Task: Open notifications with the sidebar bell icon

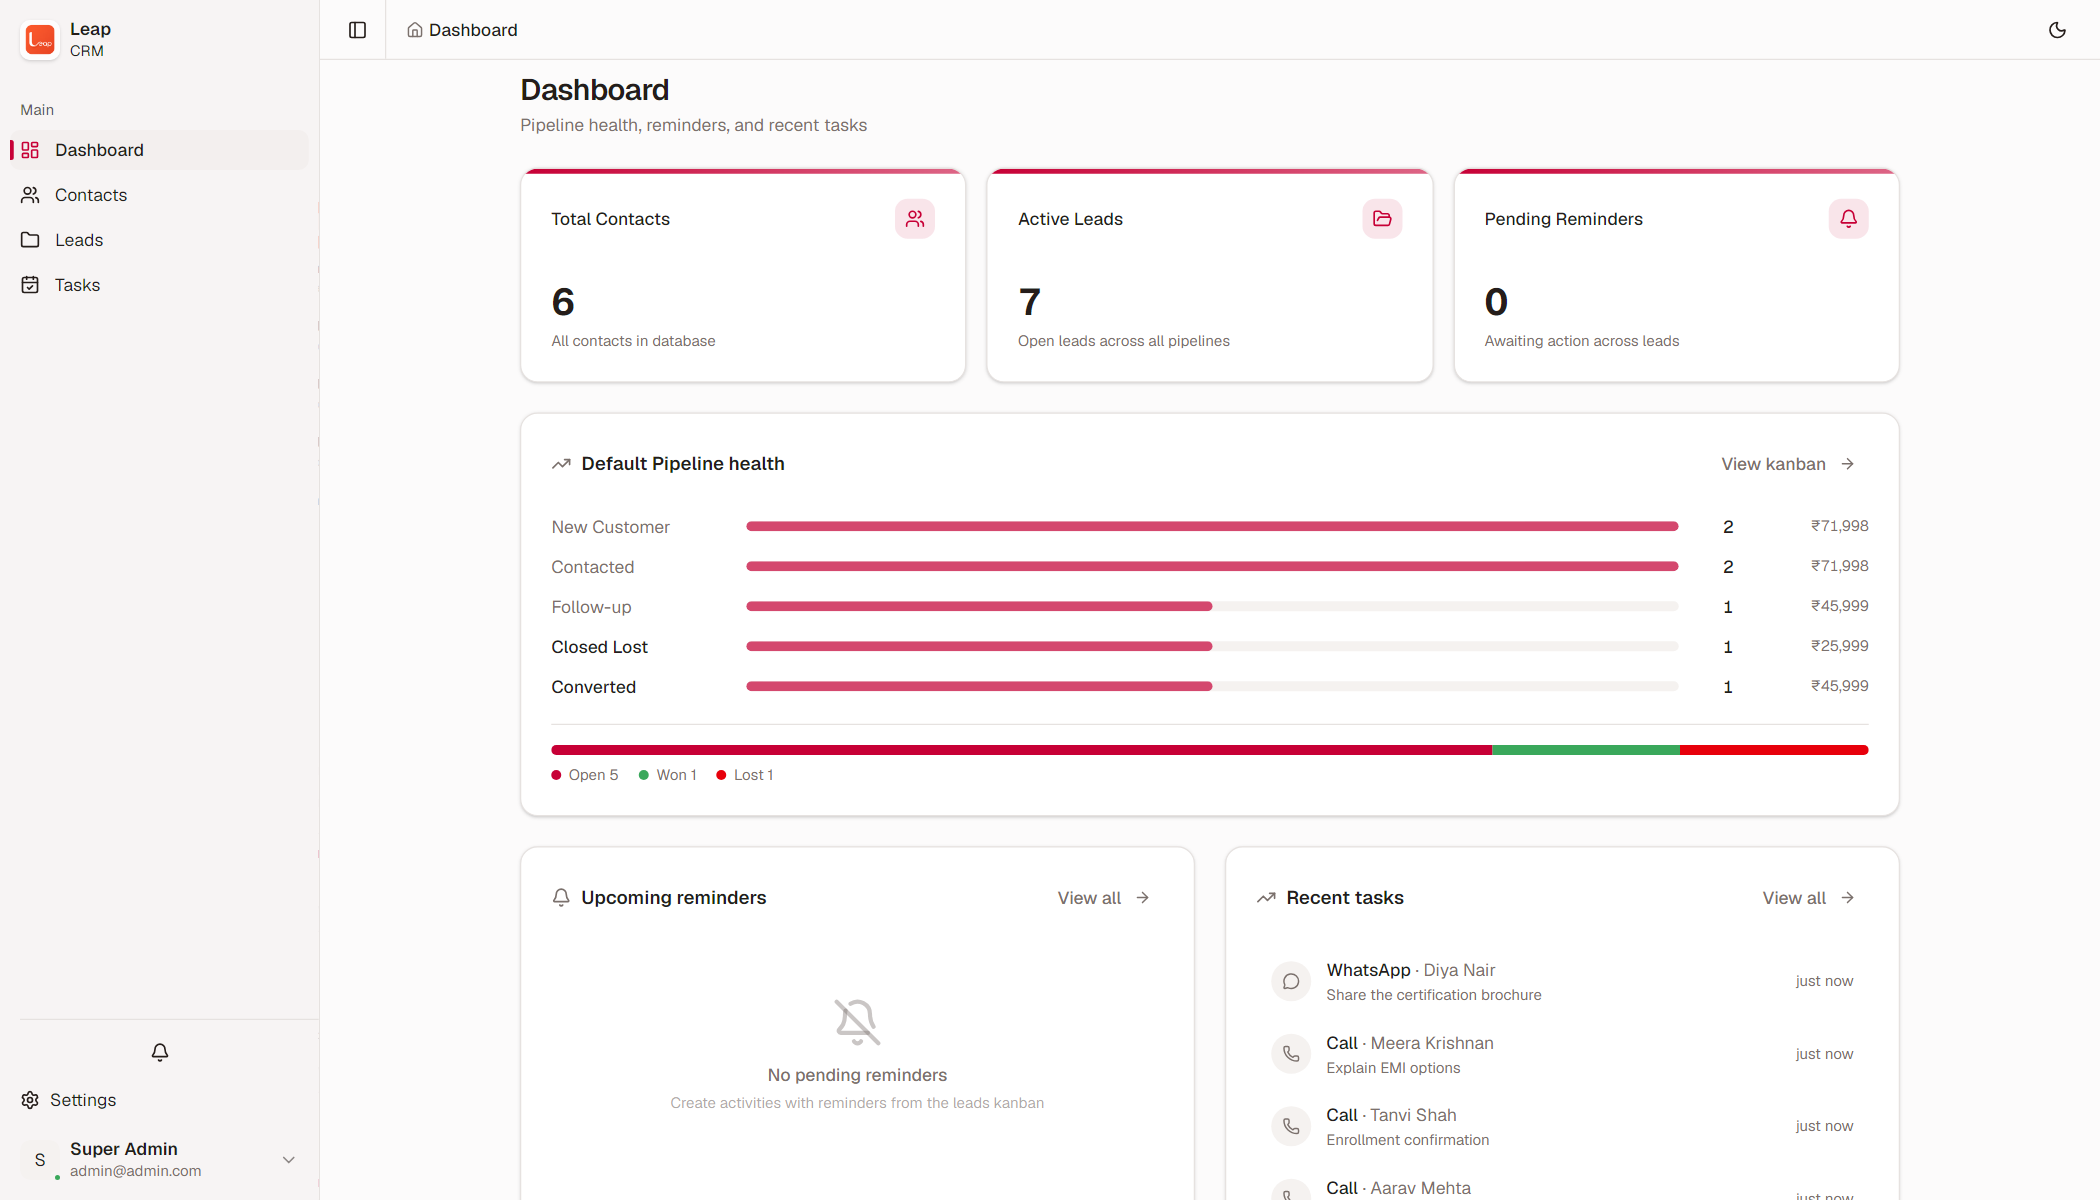Action: coord(160,1052)
